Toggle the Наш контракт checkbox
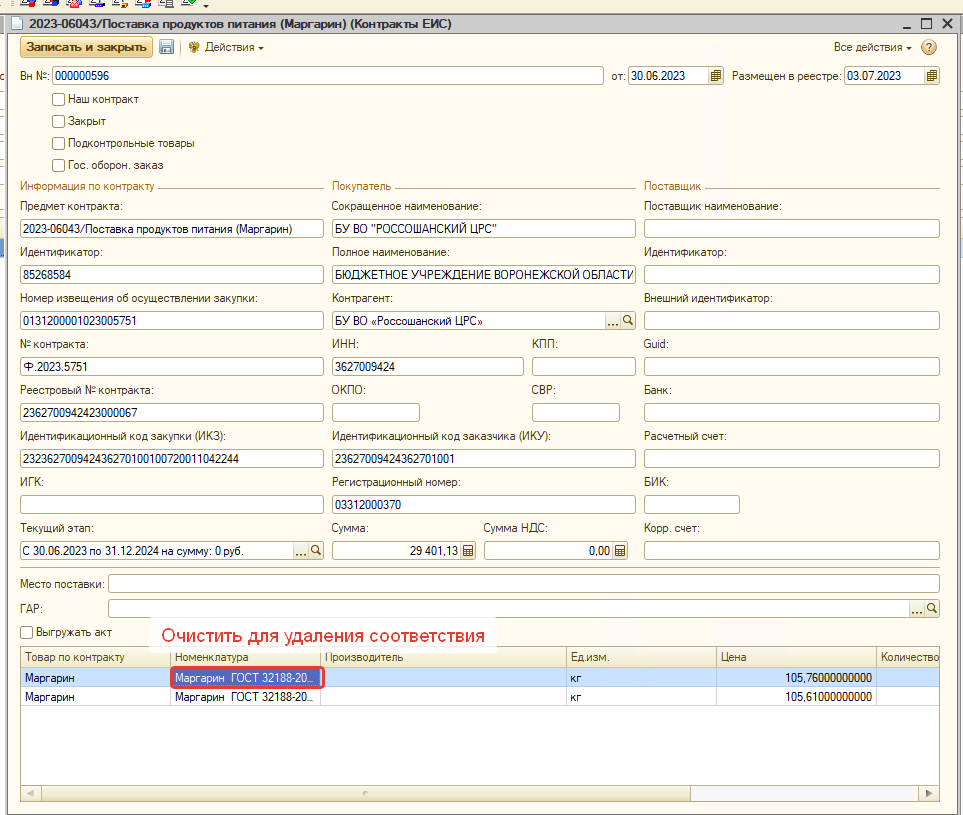This screenshot has width=963, height=815. click(58, 99)
